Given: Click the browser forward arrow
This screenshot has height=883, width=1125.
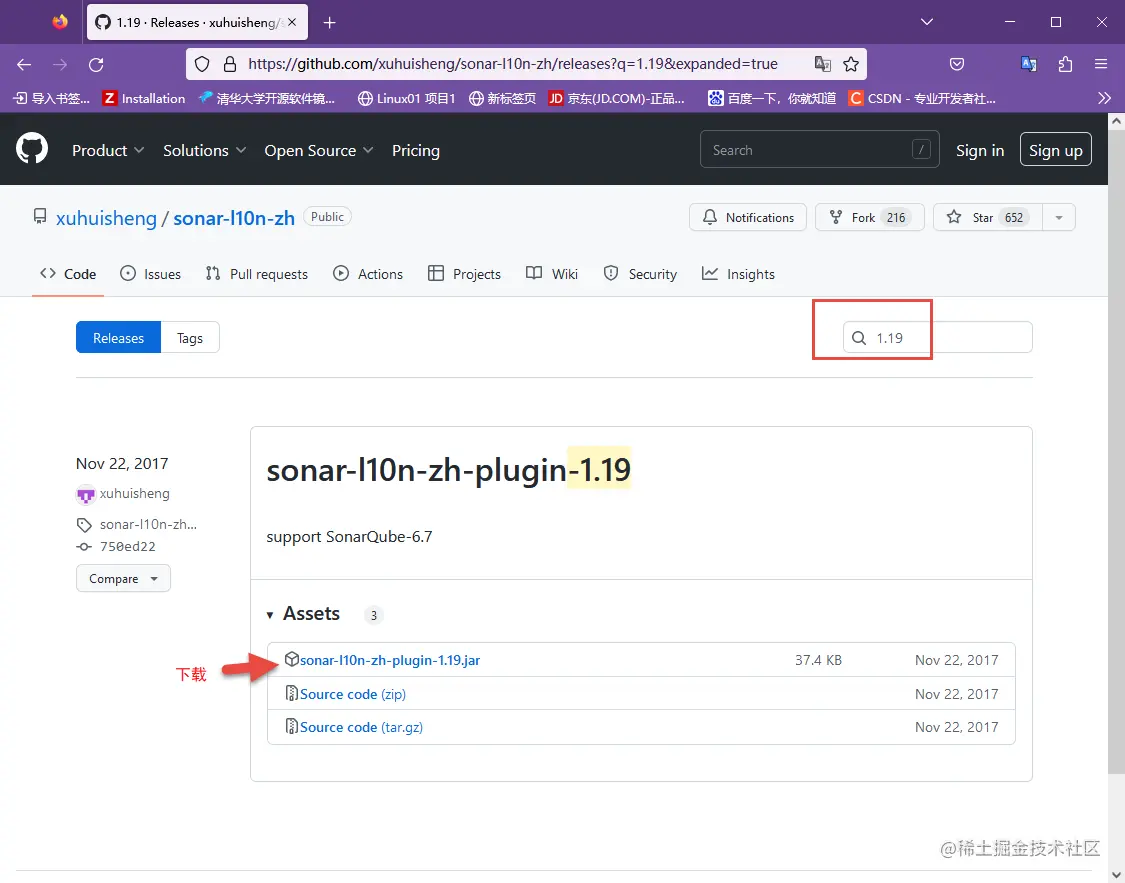Looking at the screenshot, I should point(60,65).
